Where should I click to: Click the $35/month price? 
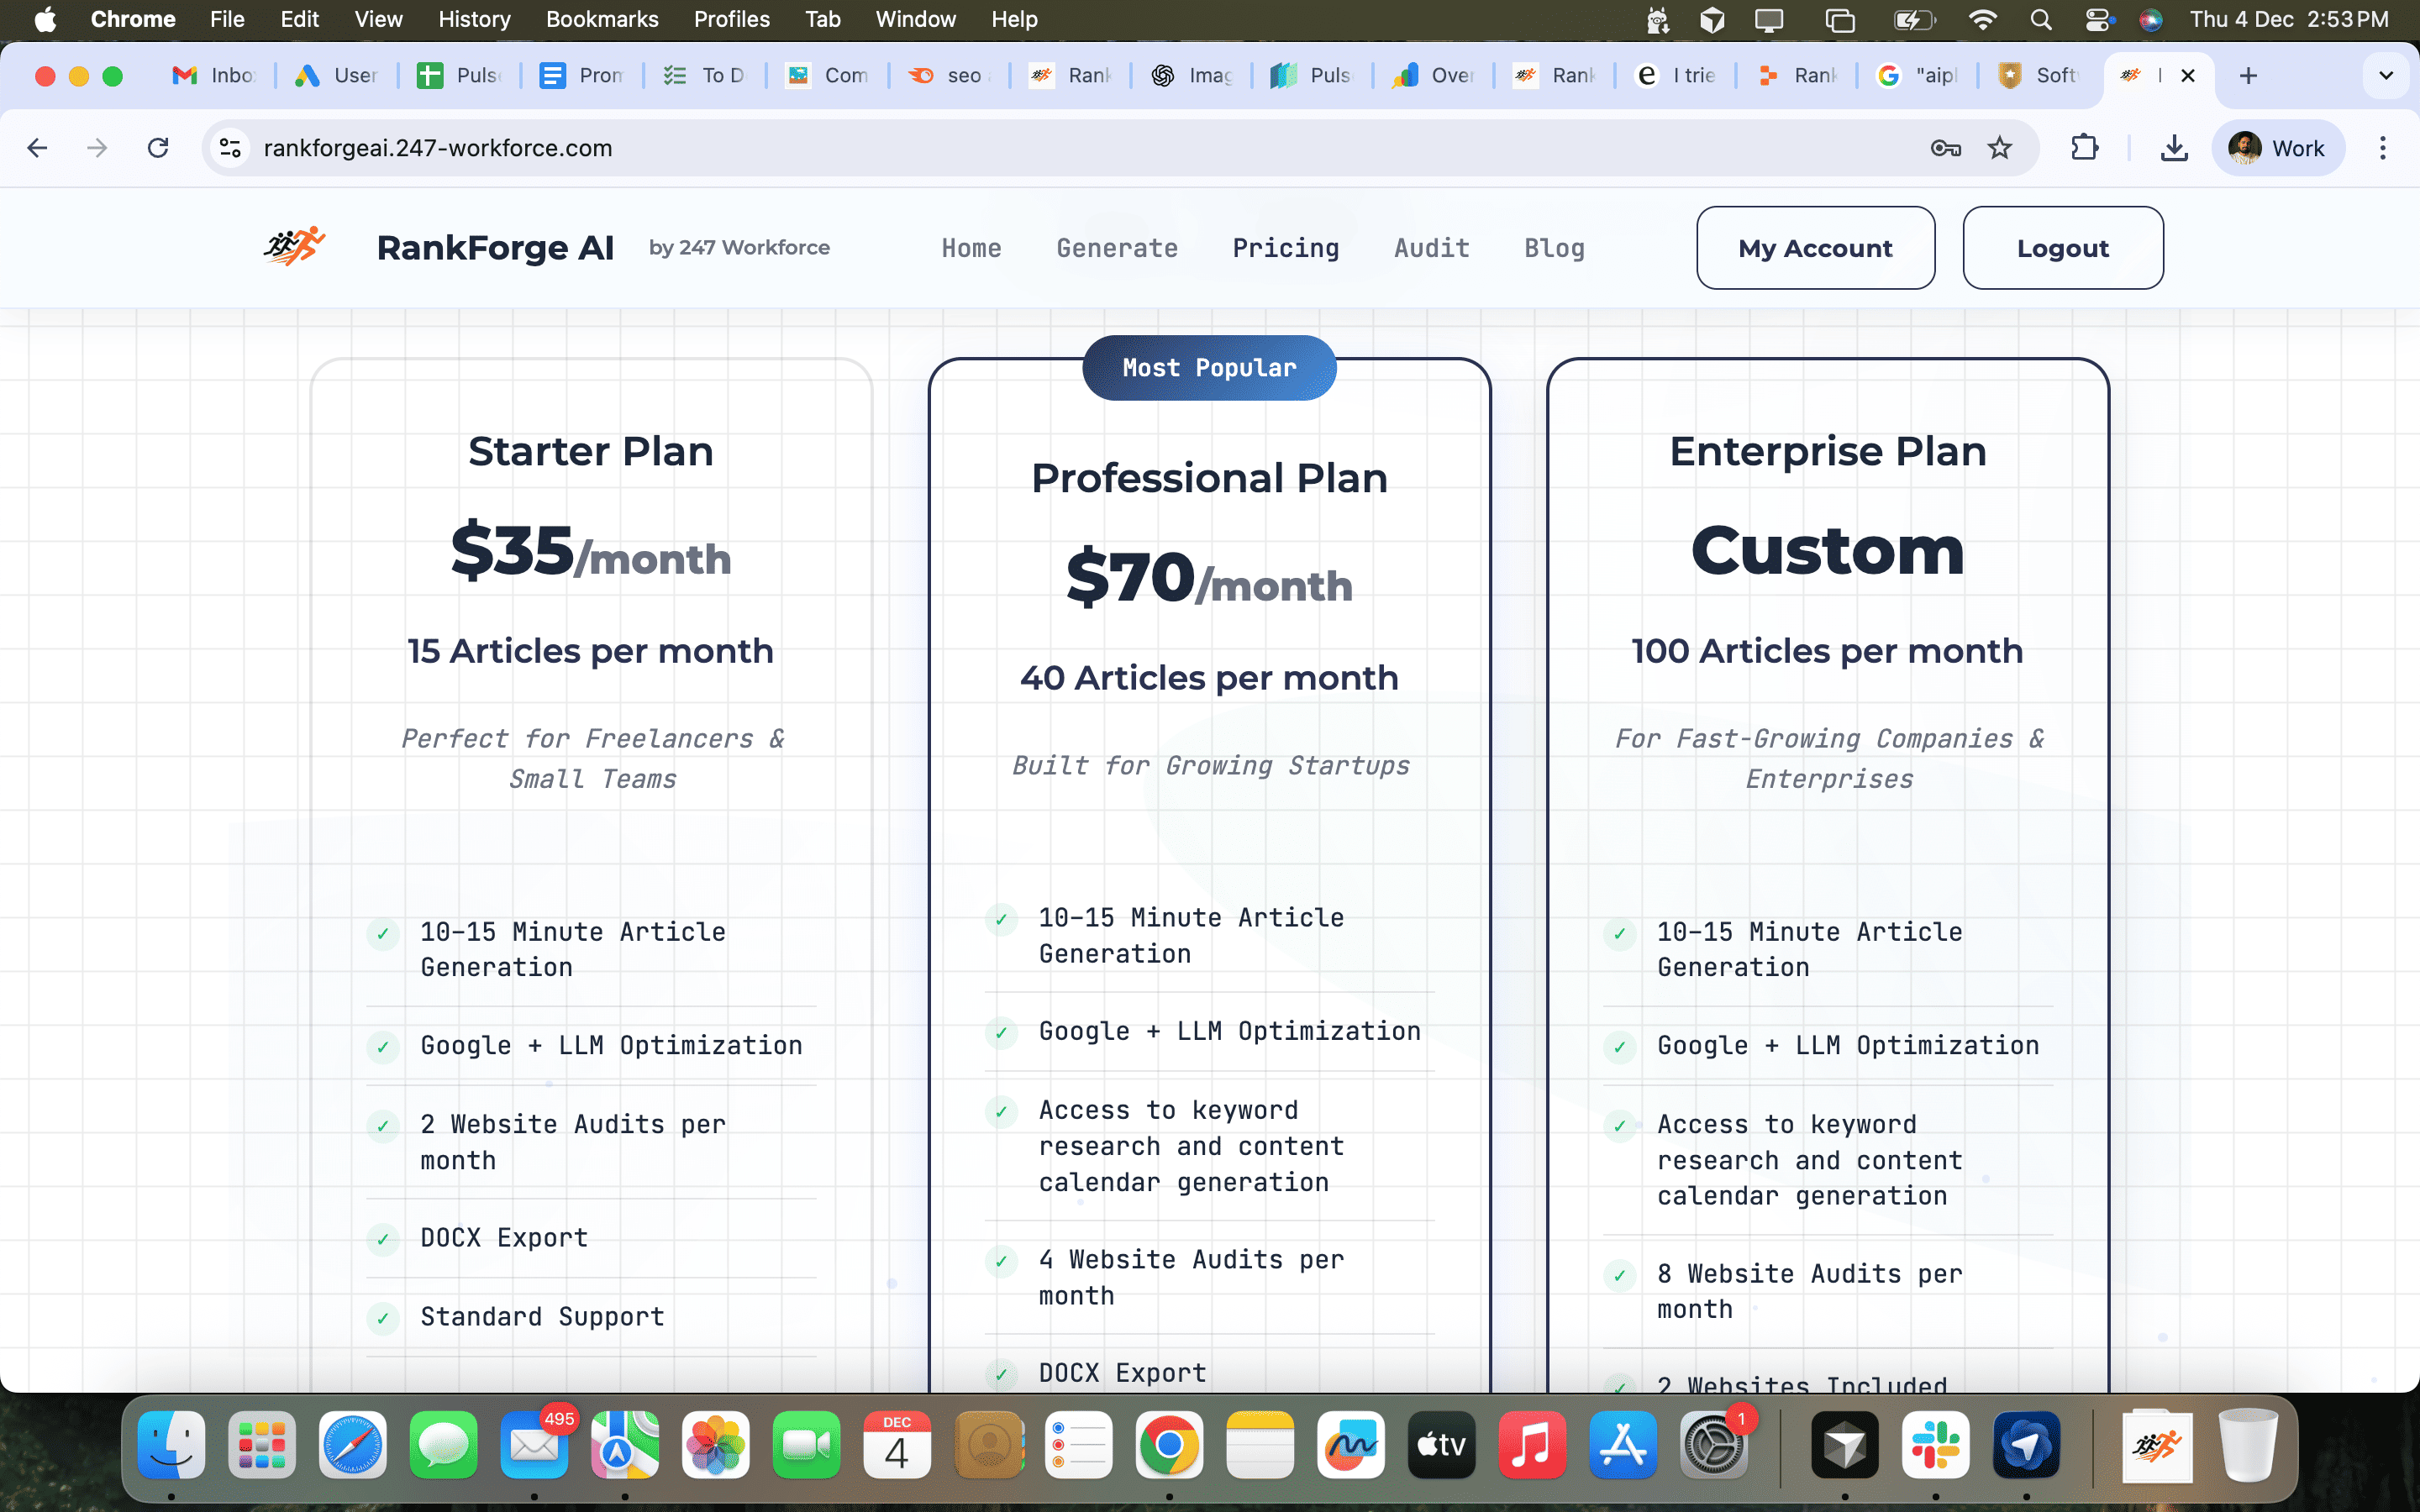click(x=591, y=551)
